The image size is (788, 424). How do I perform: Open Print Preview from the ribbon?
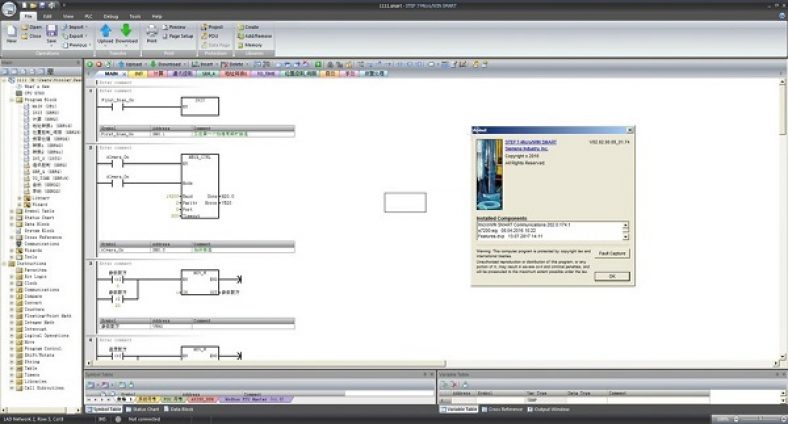174,27
